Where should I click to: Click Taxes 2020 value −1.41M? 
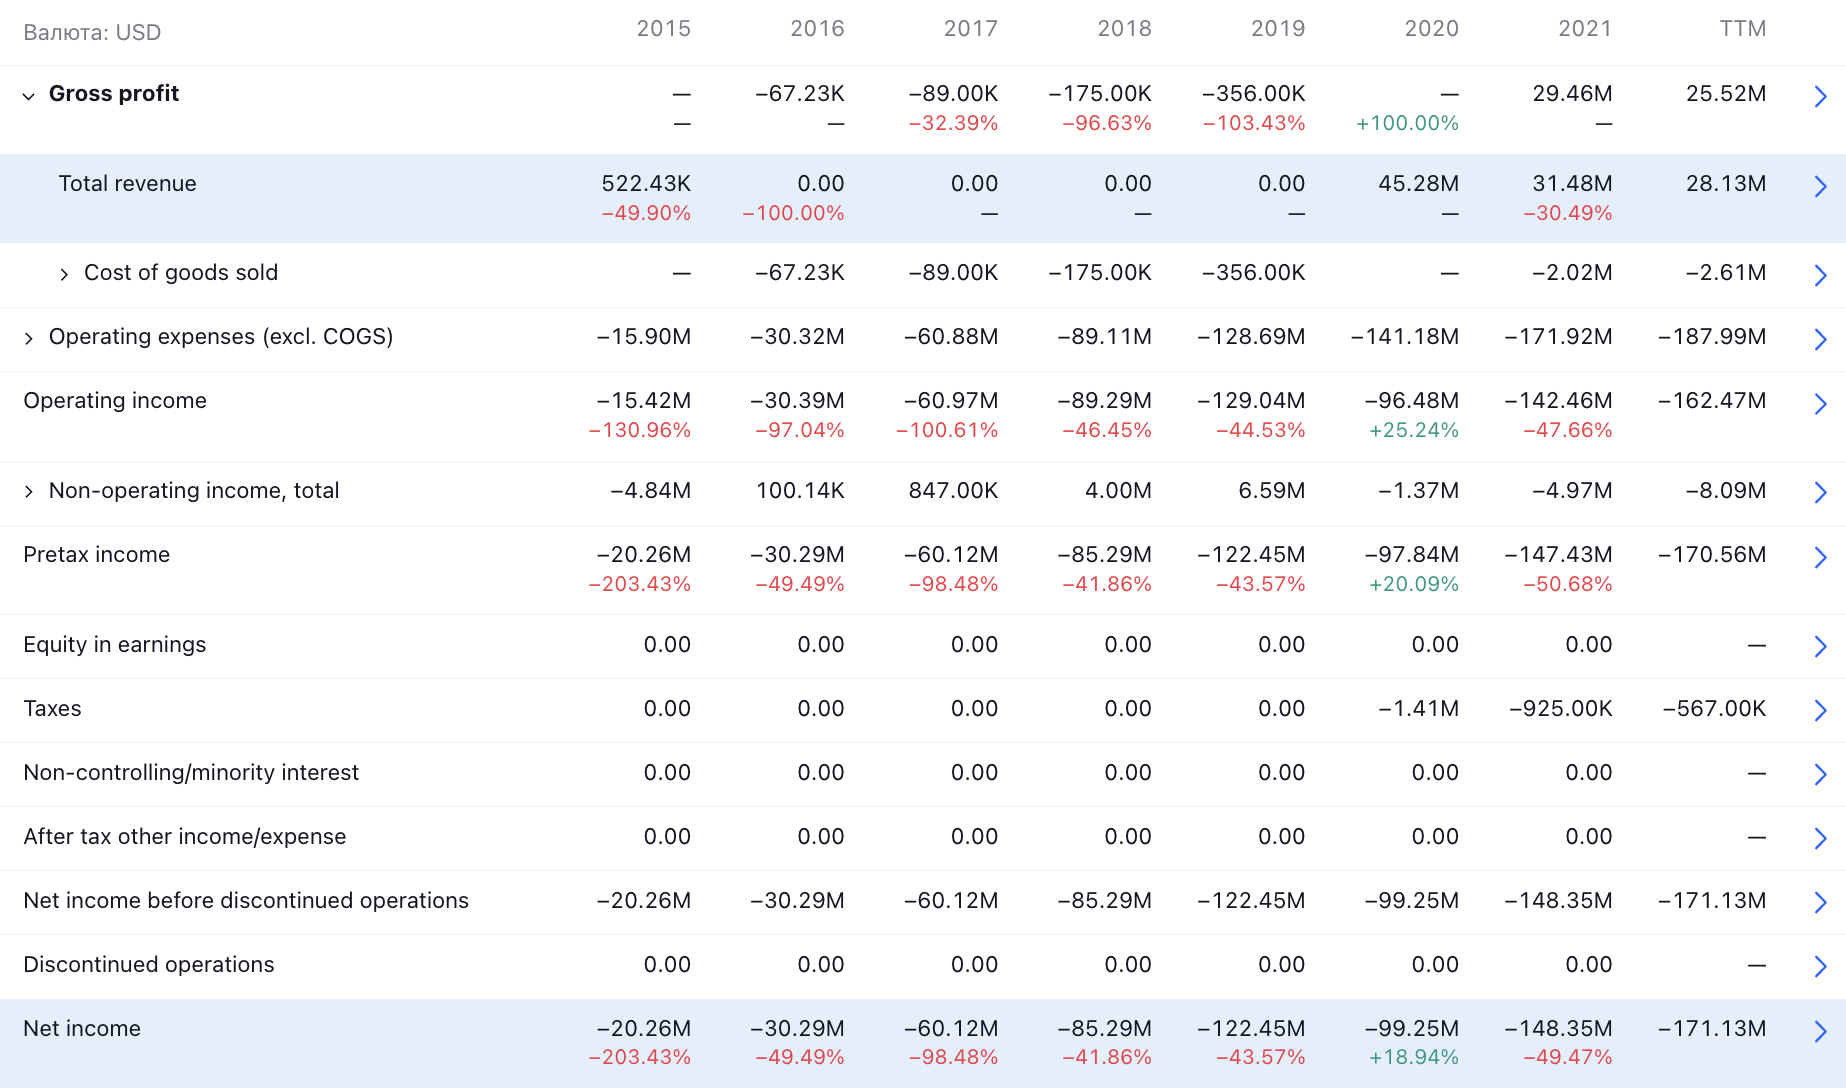tap(1418, 709)
